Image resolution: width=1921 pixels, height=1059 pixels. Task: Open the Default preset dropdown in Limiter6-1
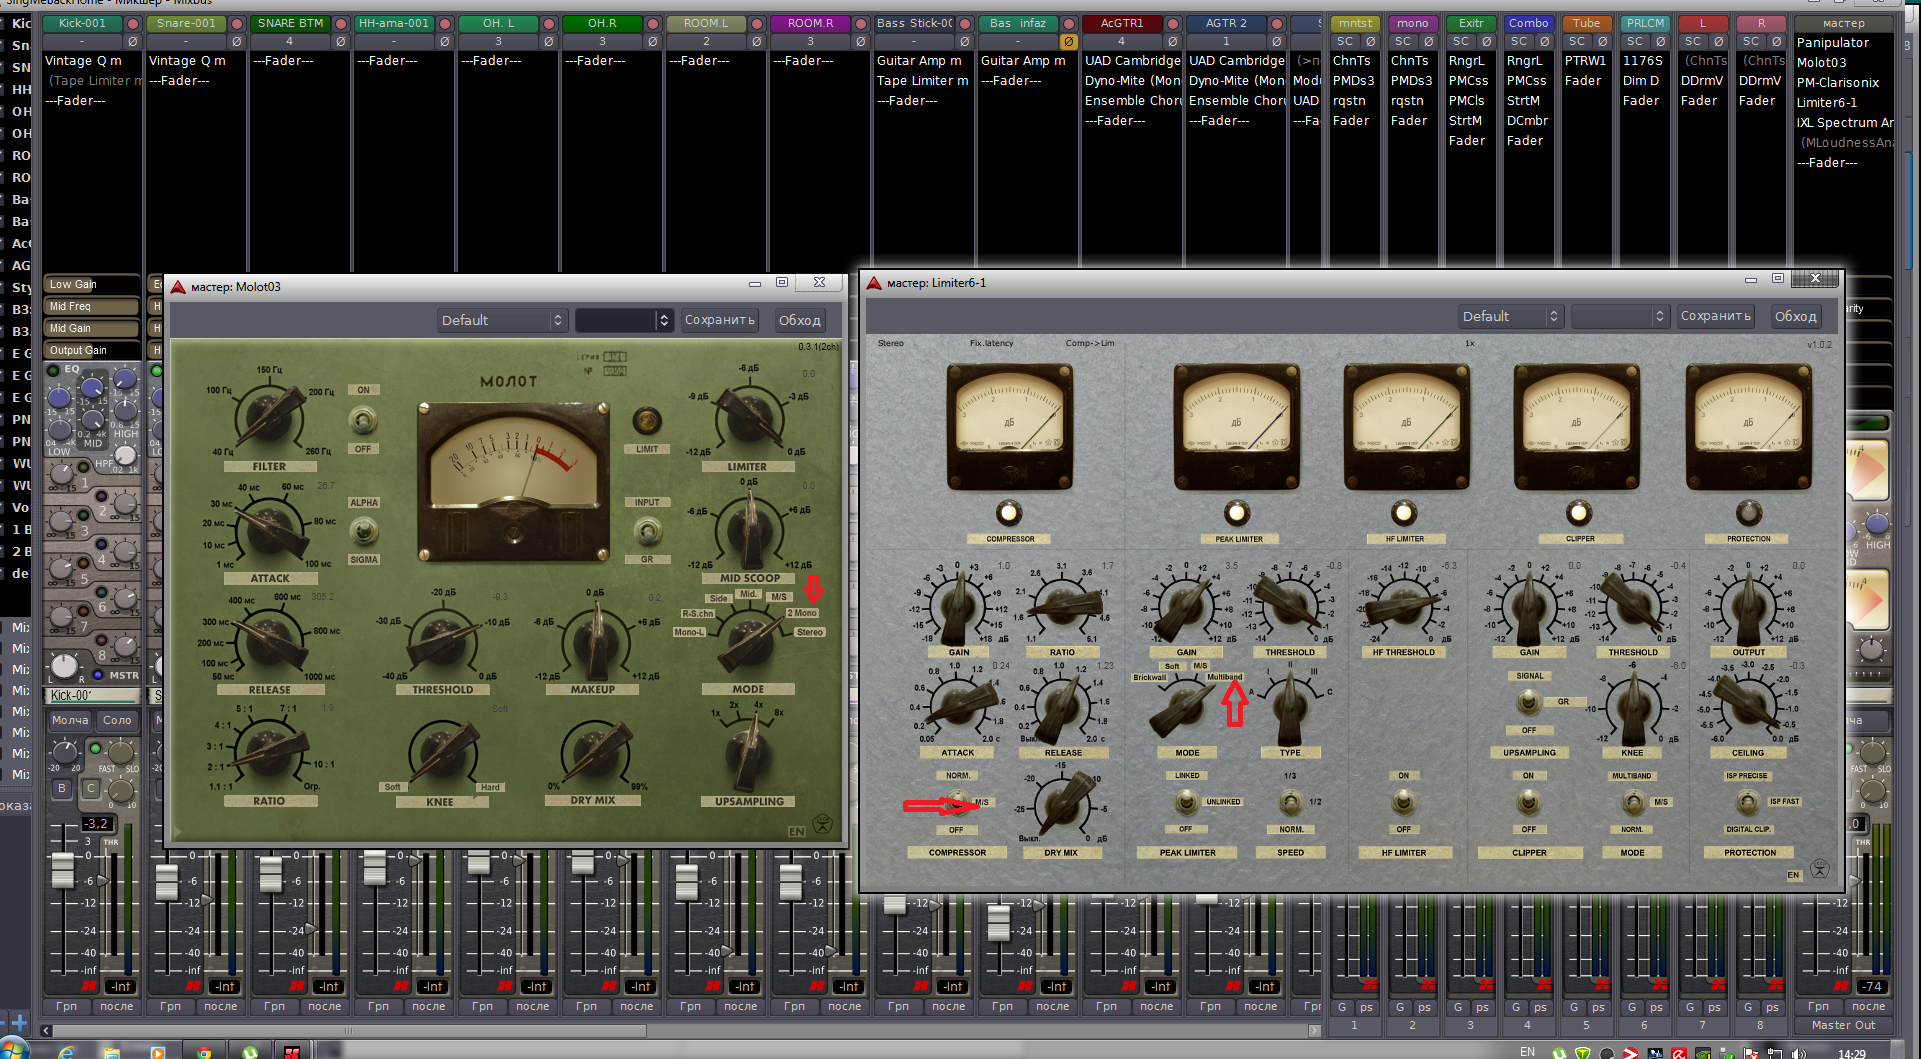pyautogui.click(x=1509, y=316)
